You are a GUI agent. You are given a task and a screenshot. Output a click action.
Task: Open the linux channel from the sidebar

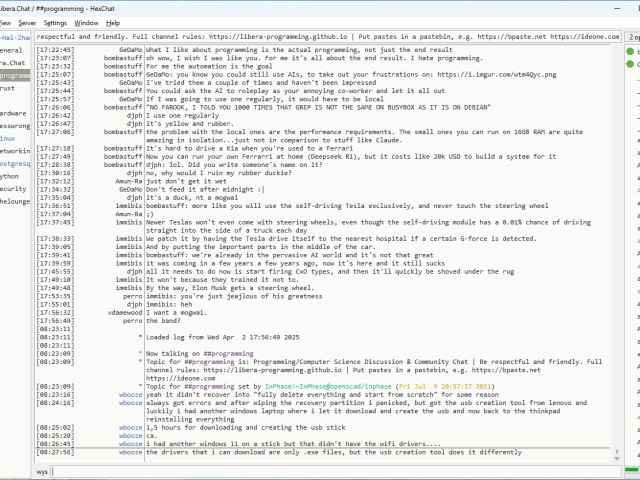(x=8, y=137)
